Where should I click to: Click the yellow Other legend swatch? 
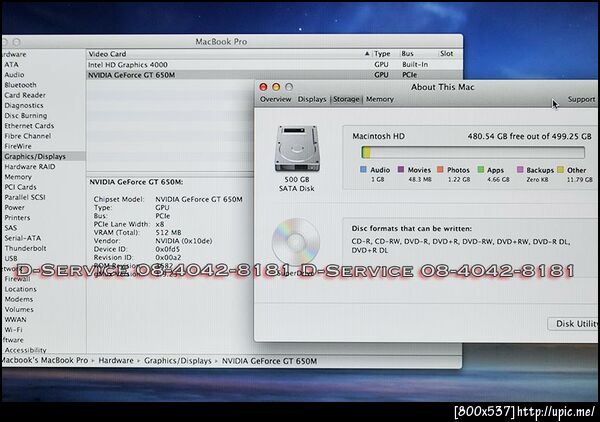[x=560, y=169]
